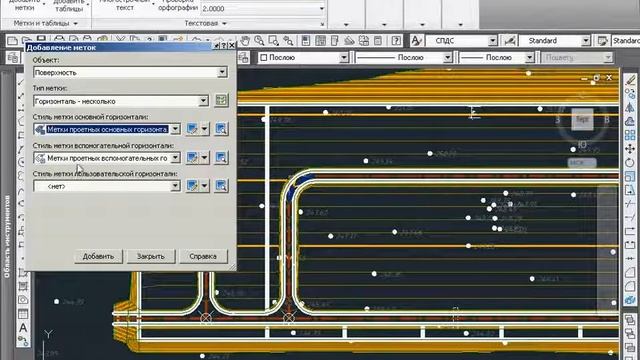640x360 pixels.
Task: Select the Offset tool
Action: click(x=630, y=121)
